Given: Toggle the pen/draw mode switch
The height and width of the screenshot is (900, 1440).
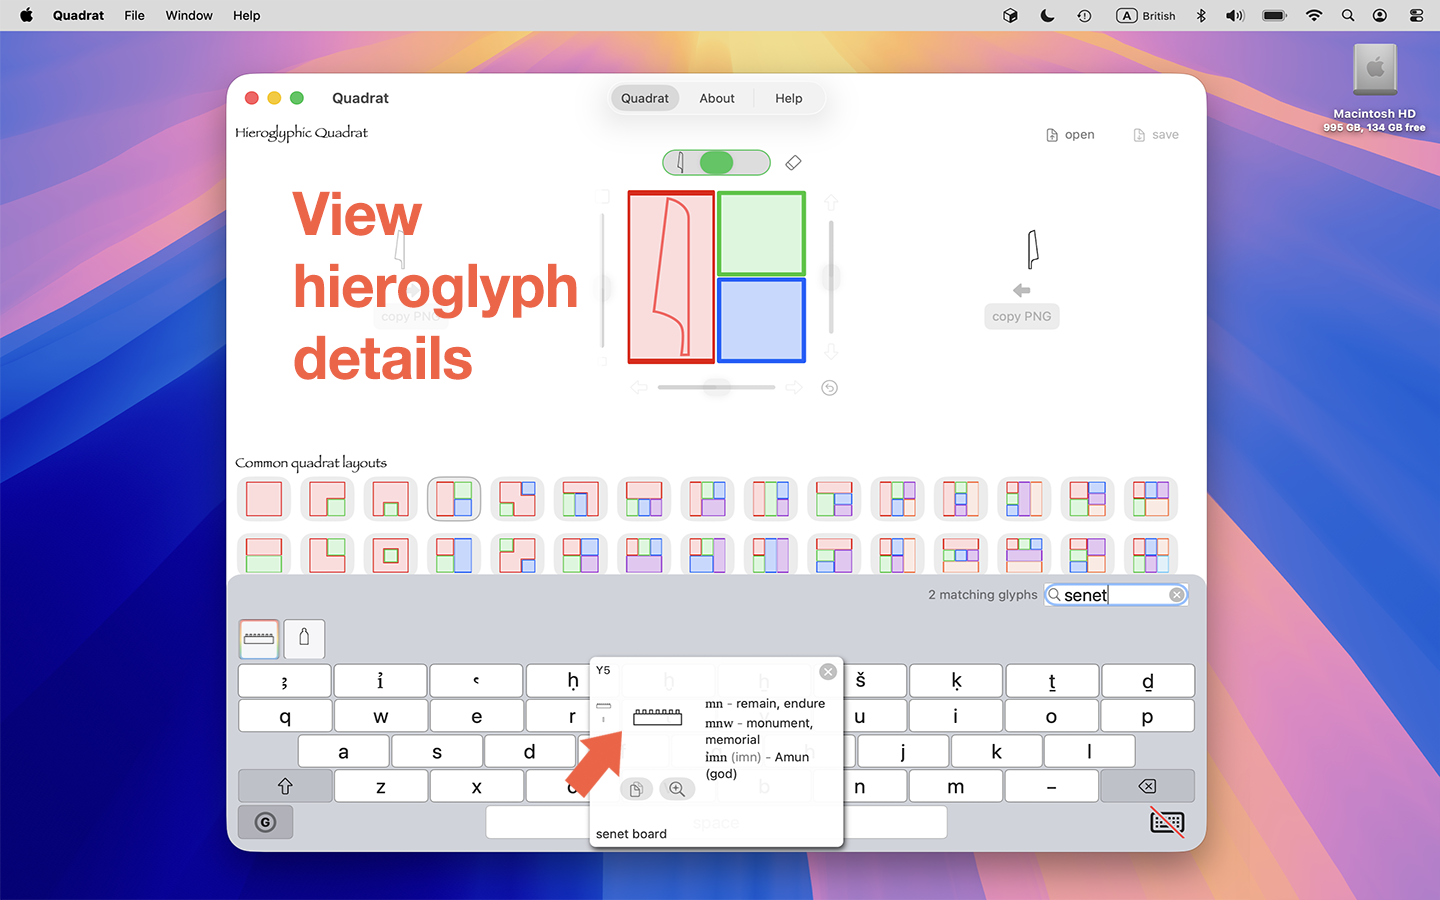Looking at the screenshot, I should tap(716, 162).
